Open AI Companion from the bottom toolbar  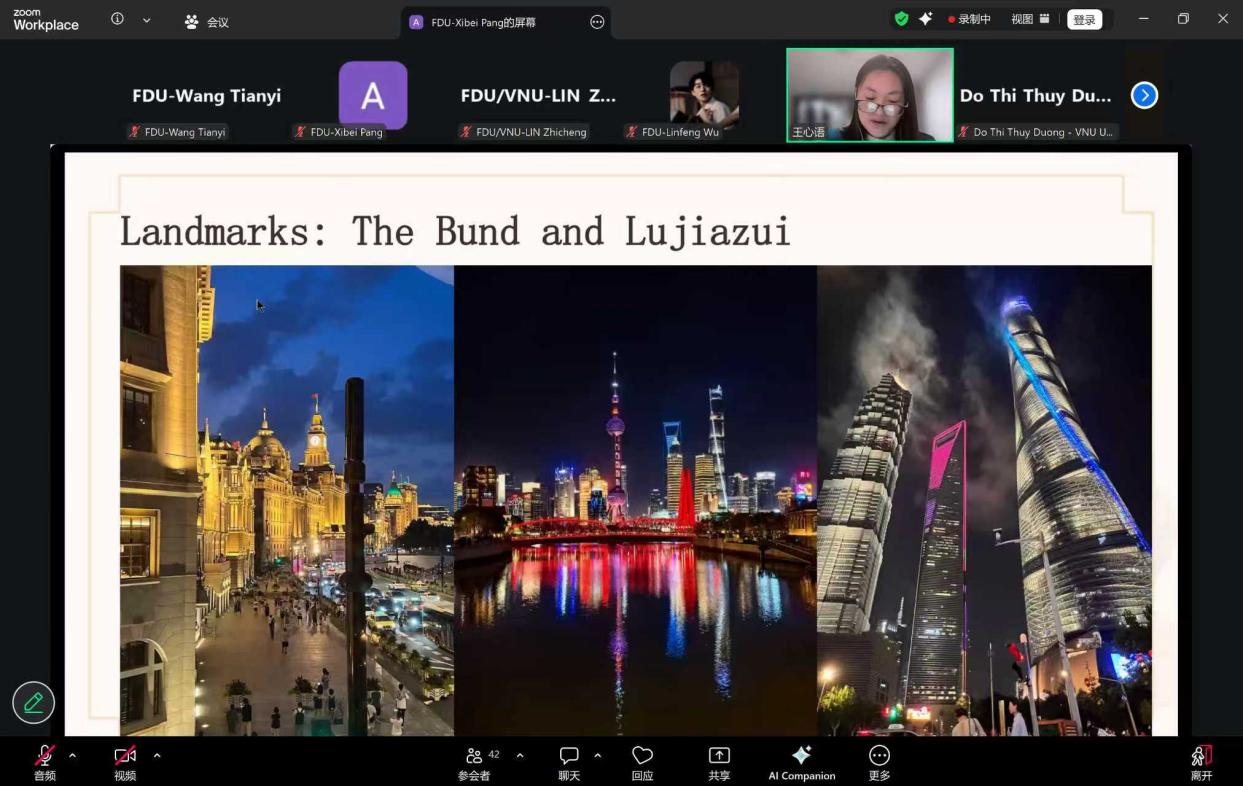click(801, 763)
